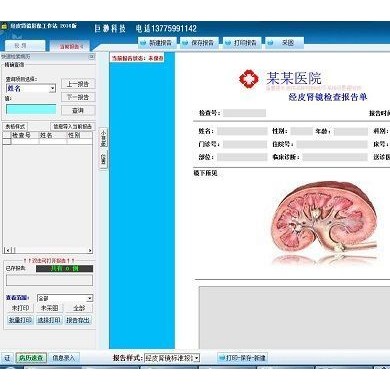Click the 性别 column header in table
Screen dimensions: 390x390
coord(79,135)
